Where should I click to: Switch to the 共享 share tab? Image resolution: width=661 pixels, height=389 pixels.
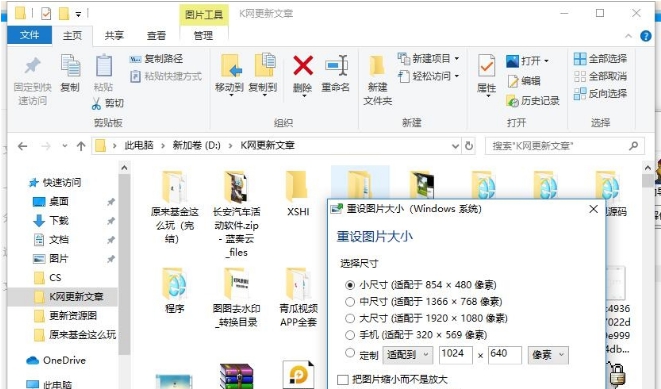114,35
